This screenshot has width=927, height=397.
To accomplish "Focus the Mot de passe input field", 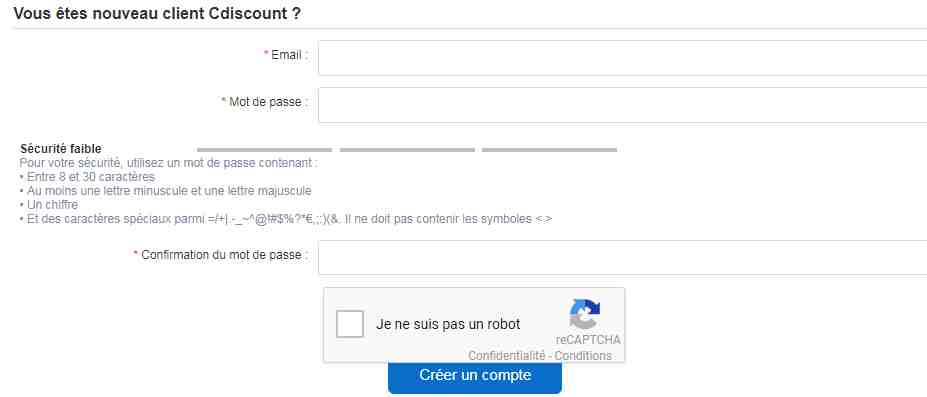I will 623,105.
